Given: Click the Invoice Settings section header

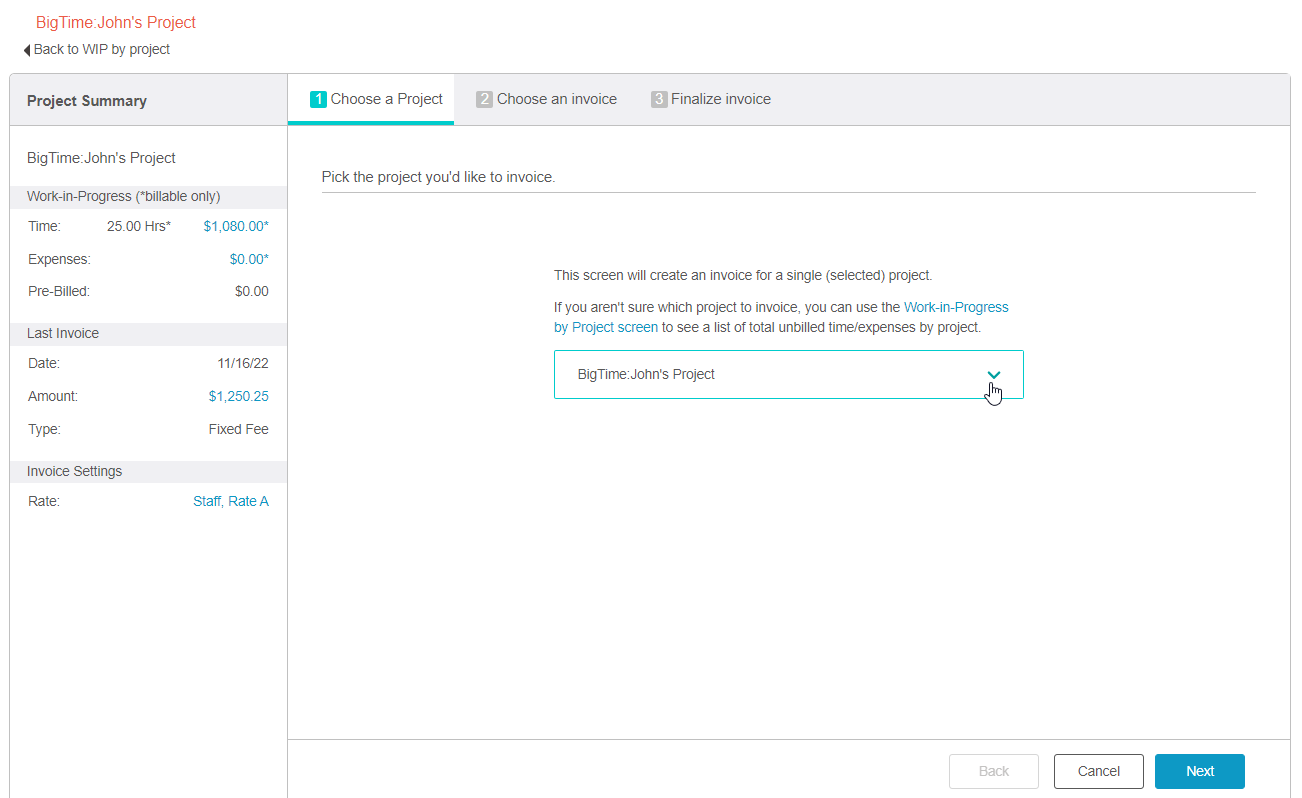Looking at the screenshot, I should point(148,471).
